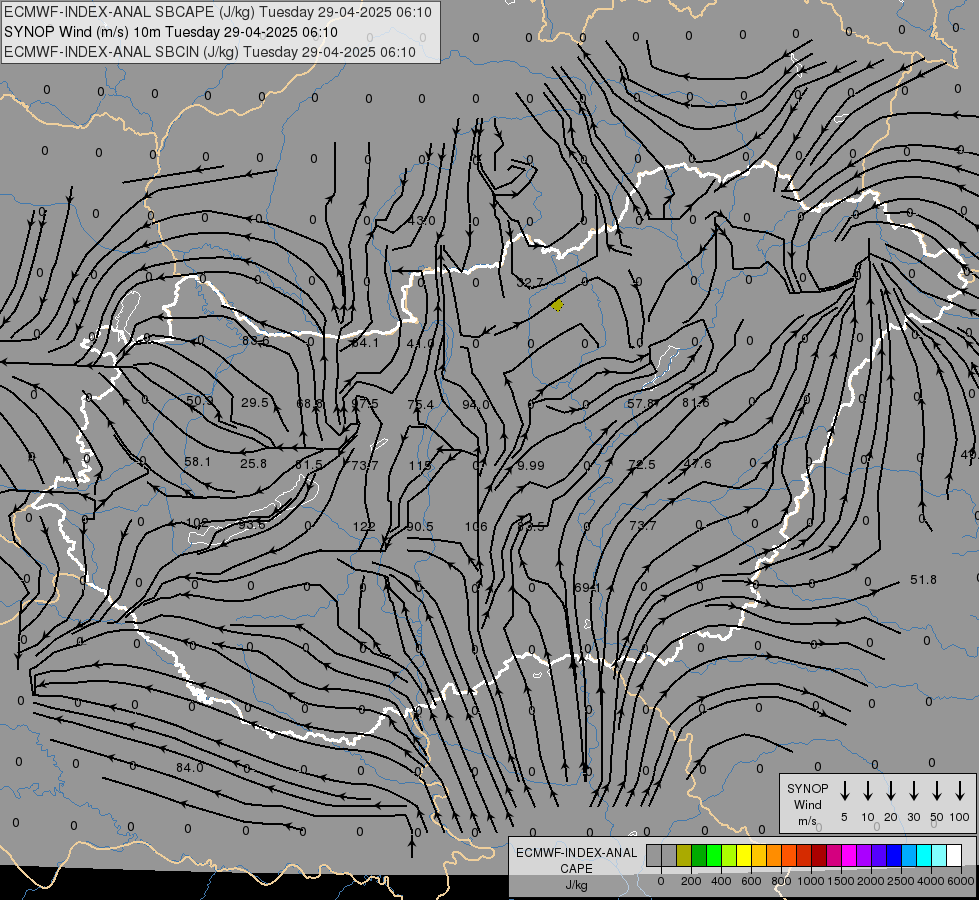
Task: Select the first grey CAPE legend swatch
Action: [654, 855]
